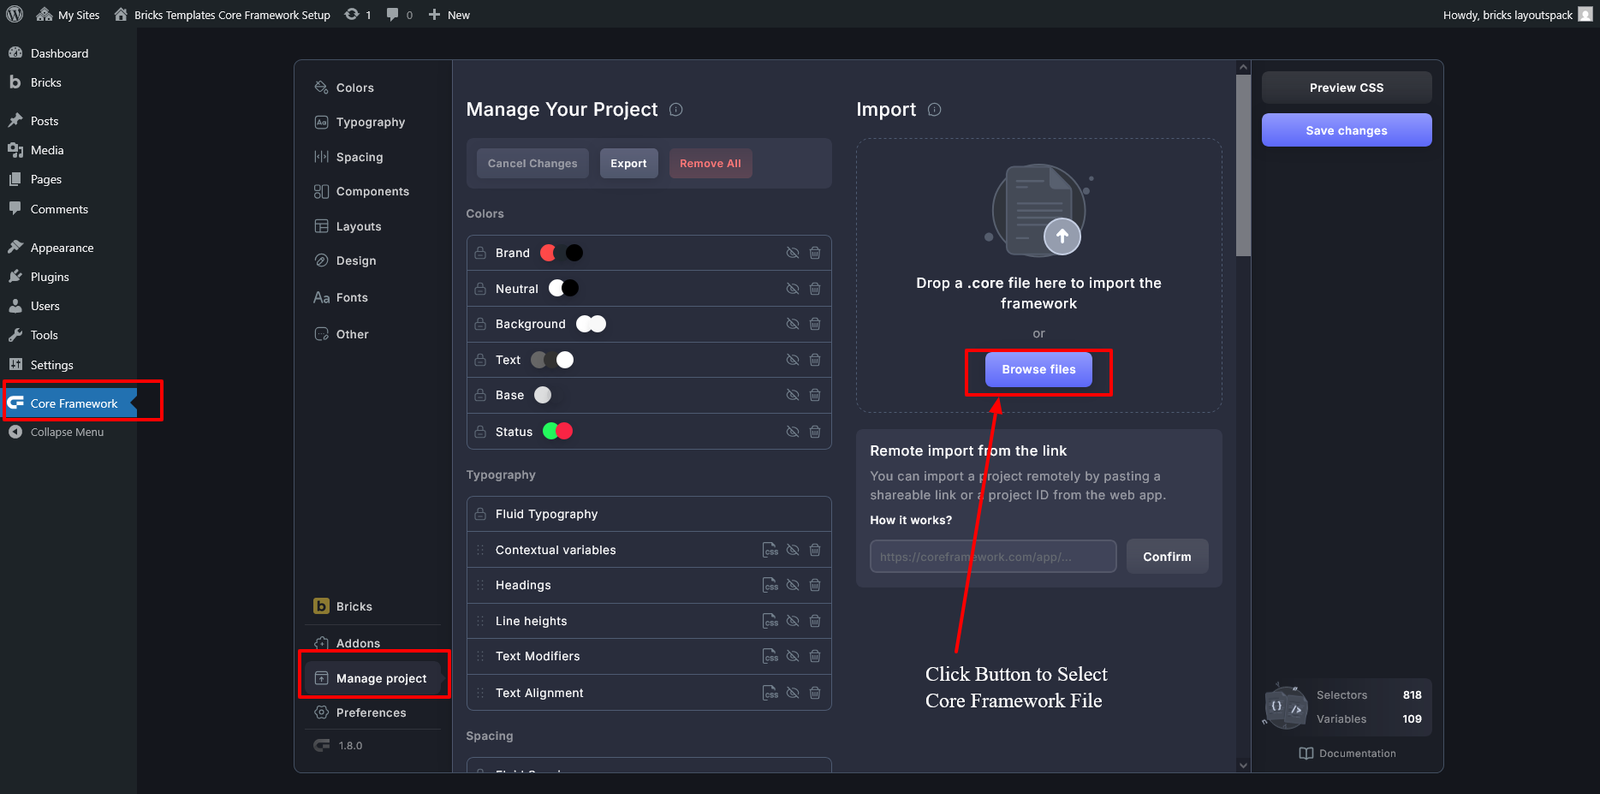Click the trash icon on the Status row
This screenshot has height=794, width=1600.
[815, 432]
